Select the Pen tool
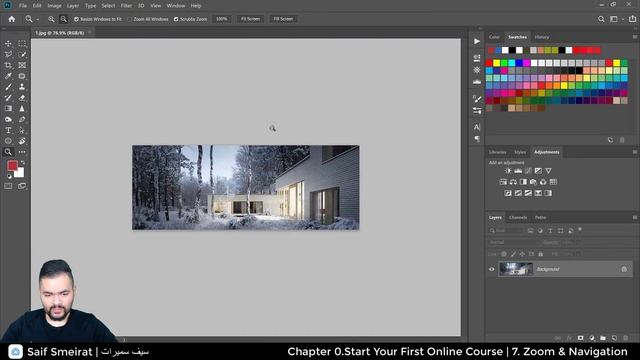Image resolution: width=640 pixels, height=360 pixels. coord(22,119)
